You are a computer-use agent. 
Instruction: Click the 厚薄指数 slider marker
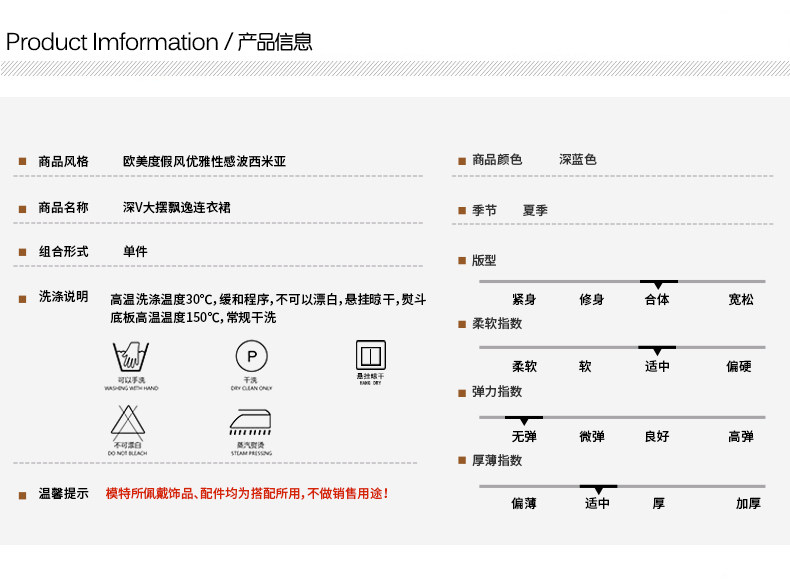(x=599, y=489)
